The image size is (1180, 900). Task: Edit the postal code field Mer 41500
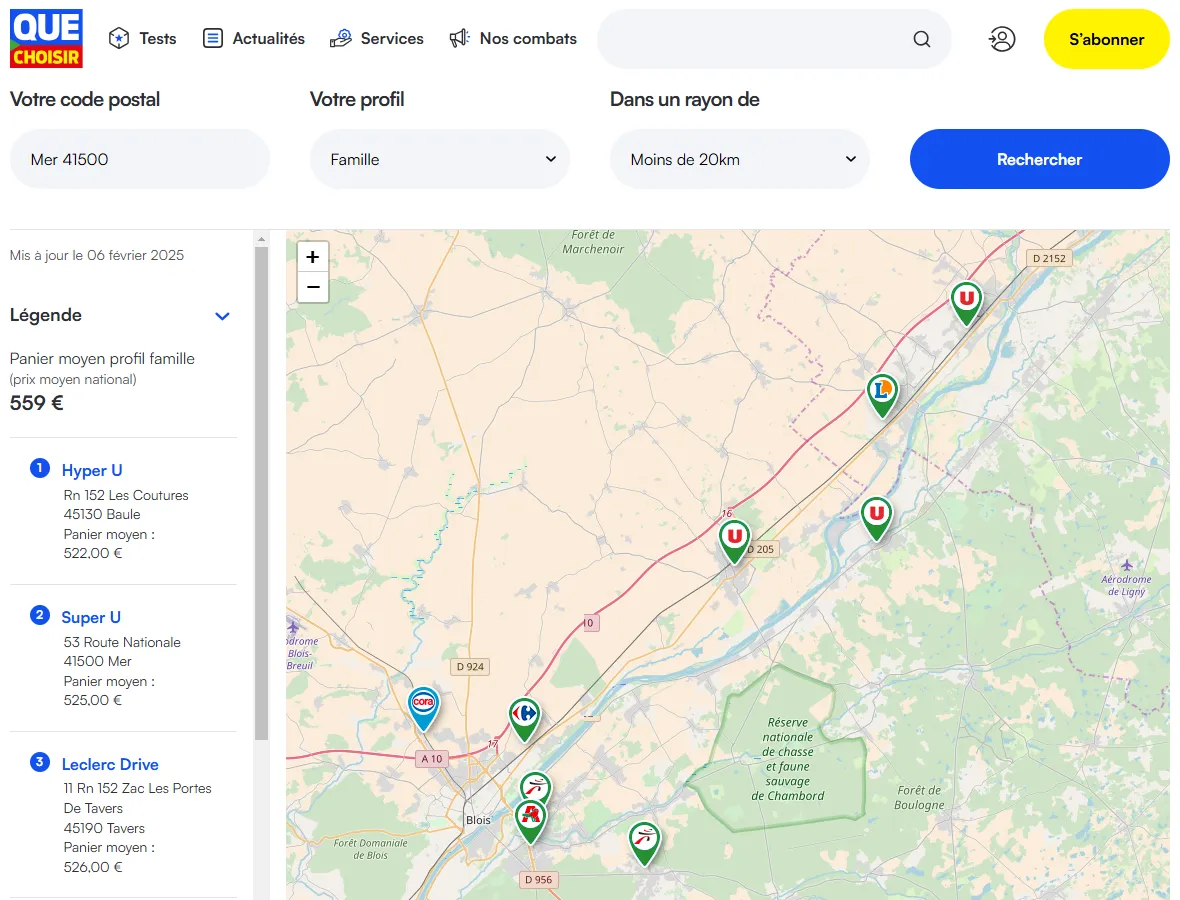click(140, 159)
